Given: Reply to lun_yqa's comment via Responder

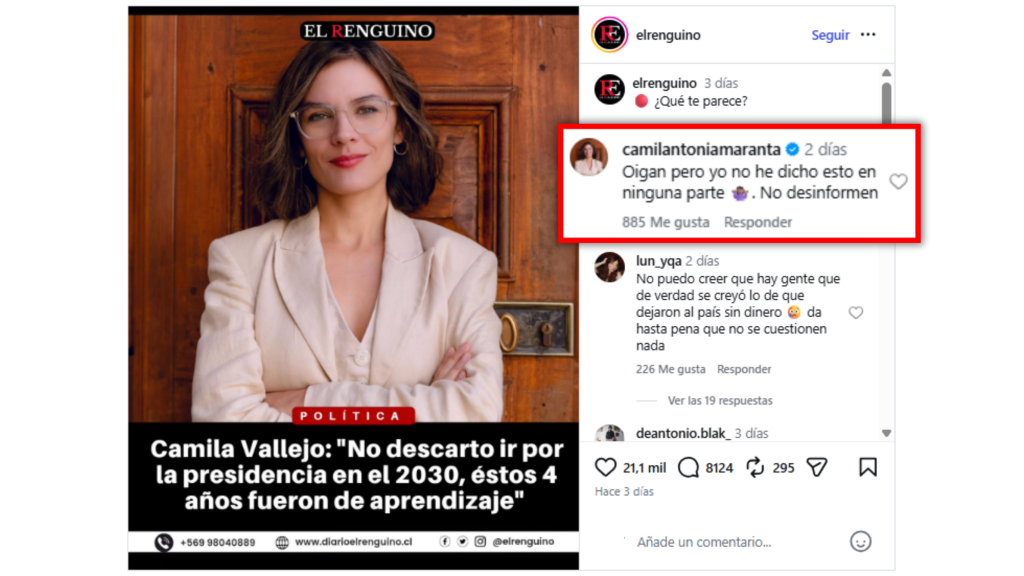Looking at the screenshot, I should (x=744, y=369).
